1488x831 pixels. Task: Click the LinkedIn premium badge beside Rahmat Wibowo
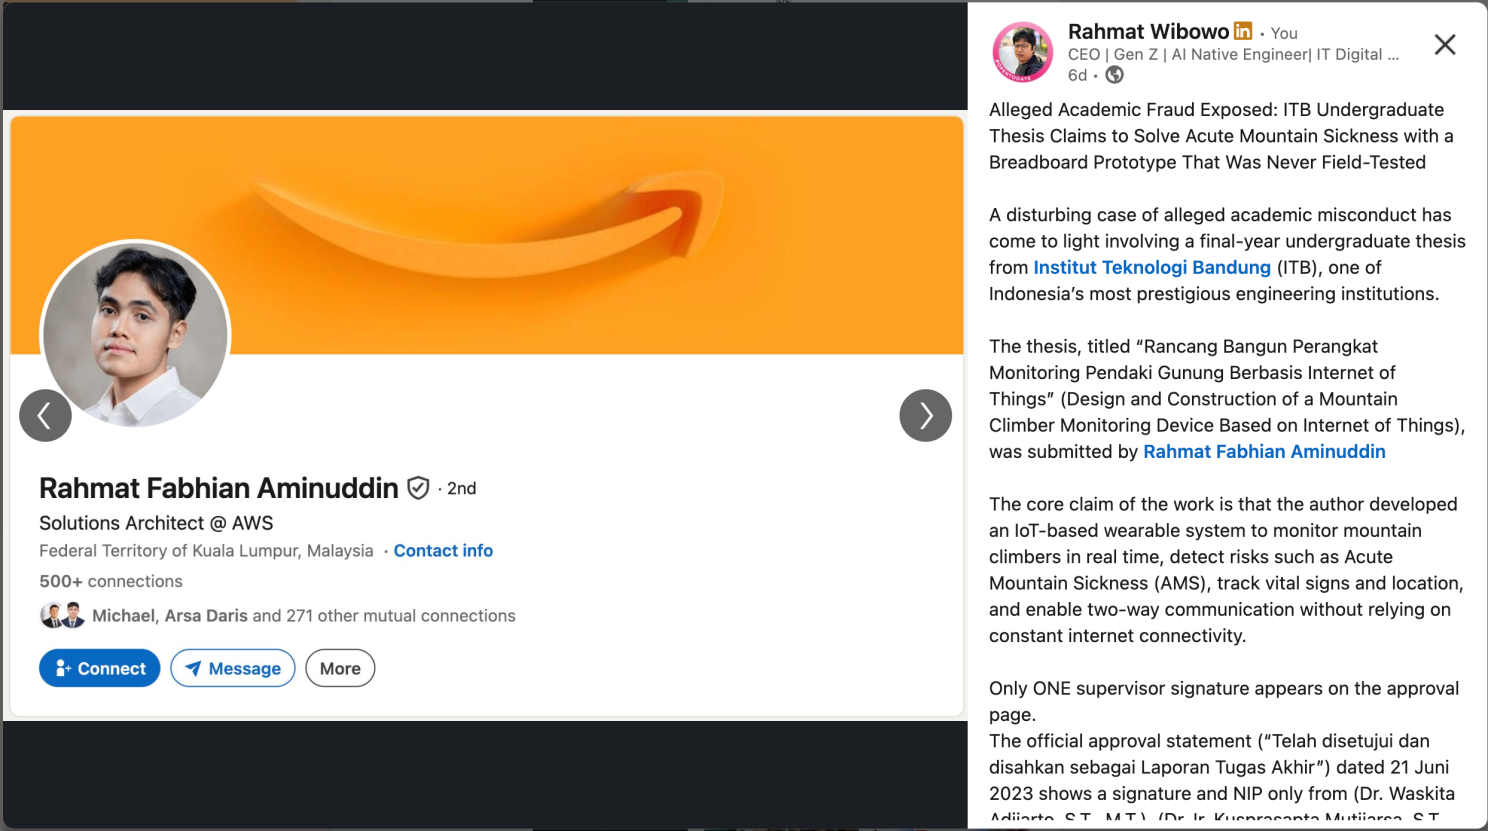(1243, 31)
